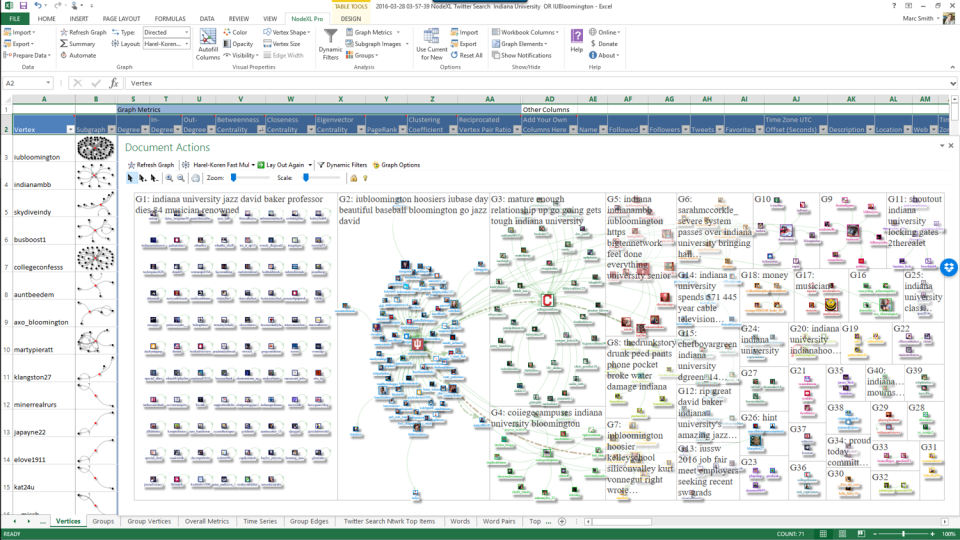The height and width of the screenshot is (540, 960).
Task: Switch to the HOME ribbon tab
Action: pyautogui.click(x=47, y=19)
